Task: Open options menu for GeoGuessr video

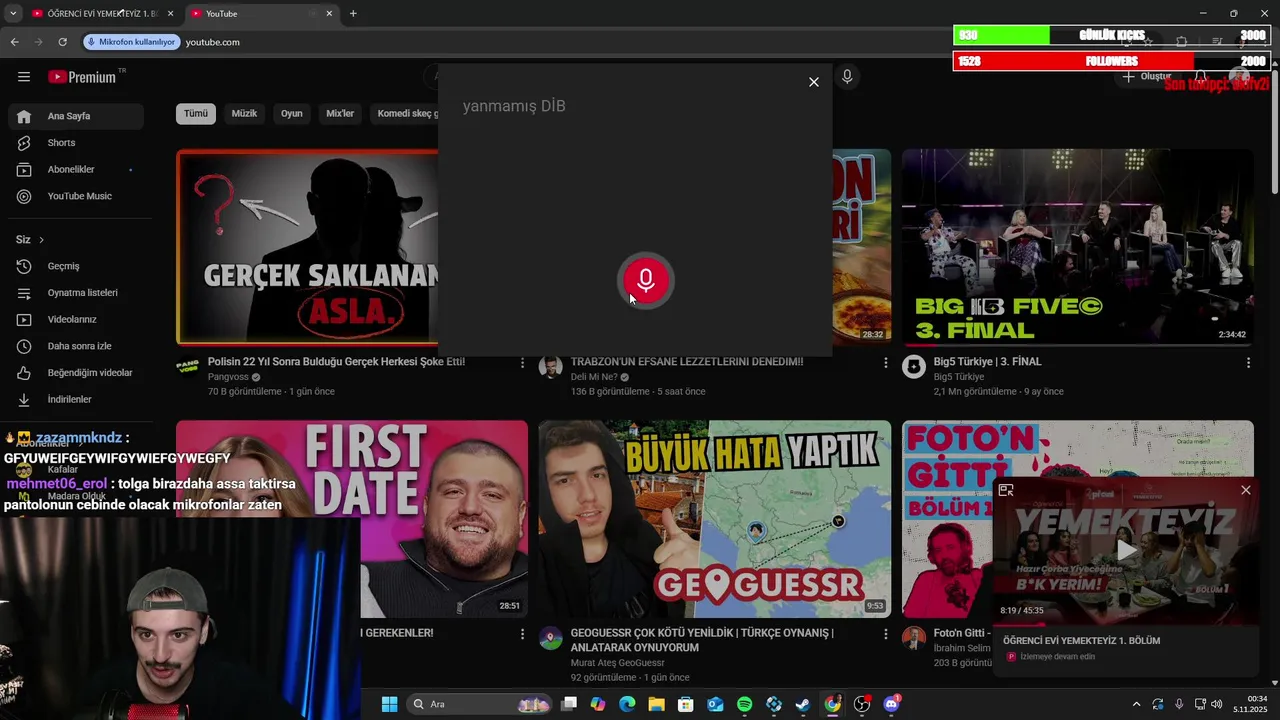Action: (885, 634)
